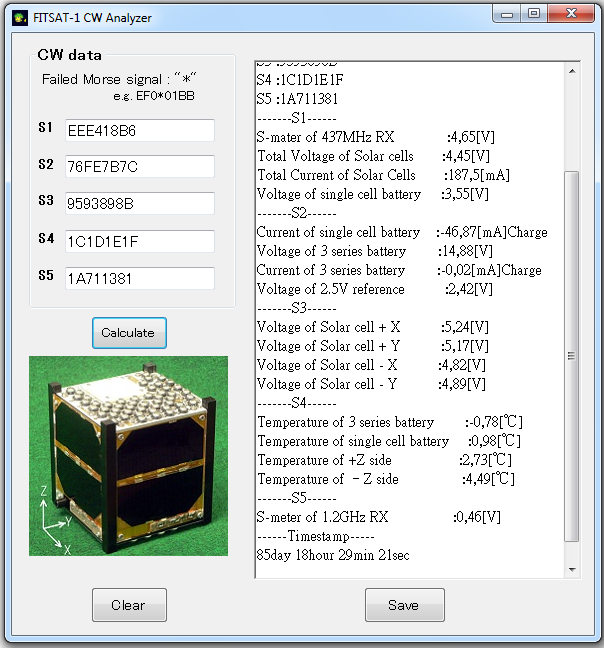Click 'Voltage of Solar cell + X' line
This screenshot has width=604, height=648.
(x=372, y=327)
